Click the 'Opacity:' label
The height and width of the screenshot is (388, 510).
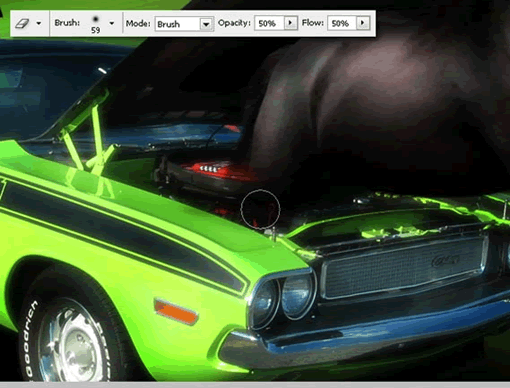coord(234,23)
